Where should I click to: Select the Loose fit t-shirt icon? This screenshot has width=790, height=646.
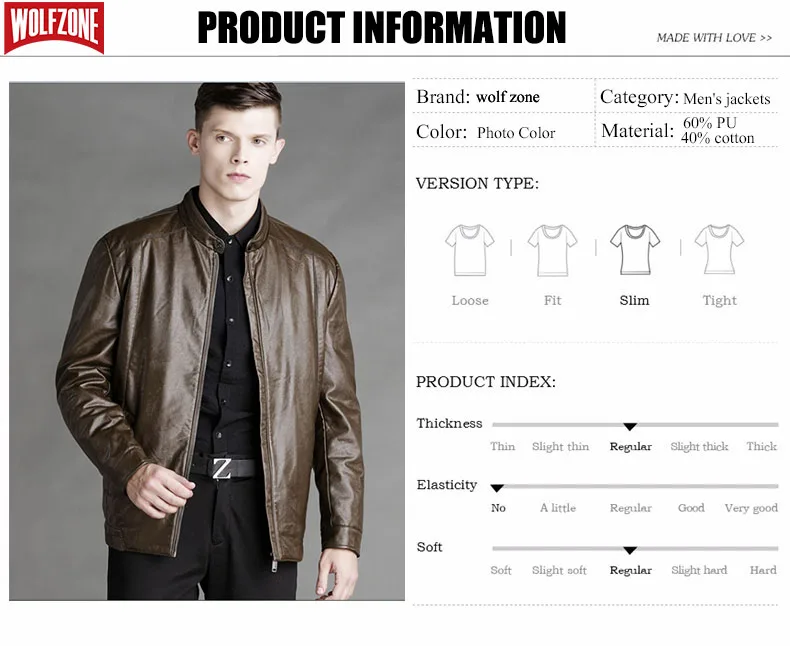click(x=470, y=250)
